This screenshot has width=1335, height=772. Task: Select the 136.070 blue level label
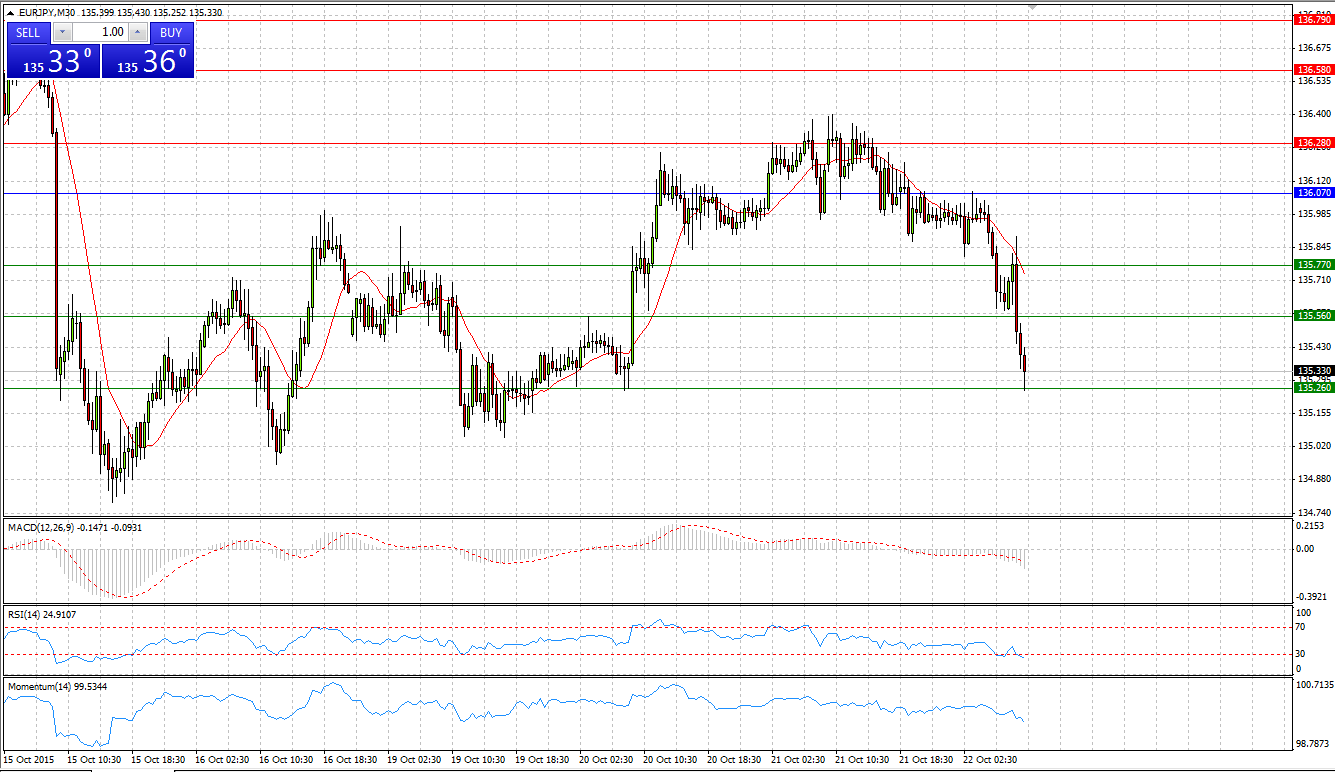[x=1314, y=192]
